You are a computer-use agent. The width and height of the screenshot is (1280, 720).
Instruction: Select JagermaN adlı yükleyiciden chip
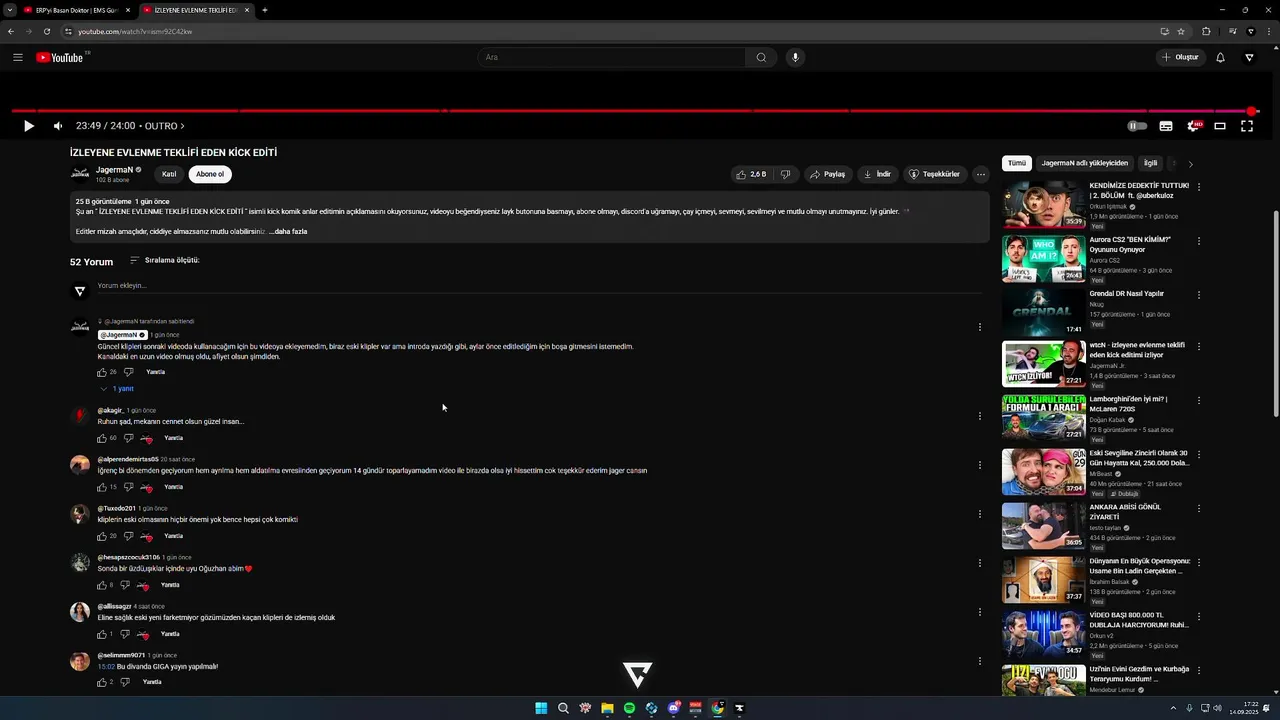(x=1084, y=163)
